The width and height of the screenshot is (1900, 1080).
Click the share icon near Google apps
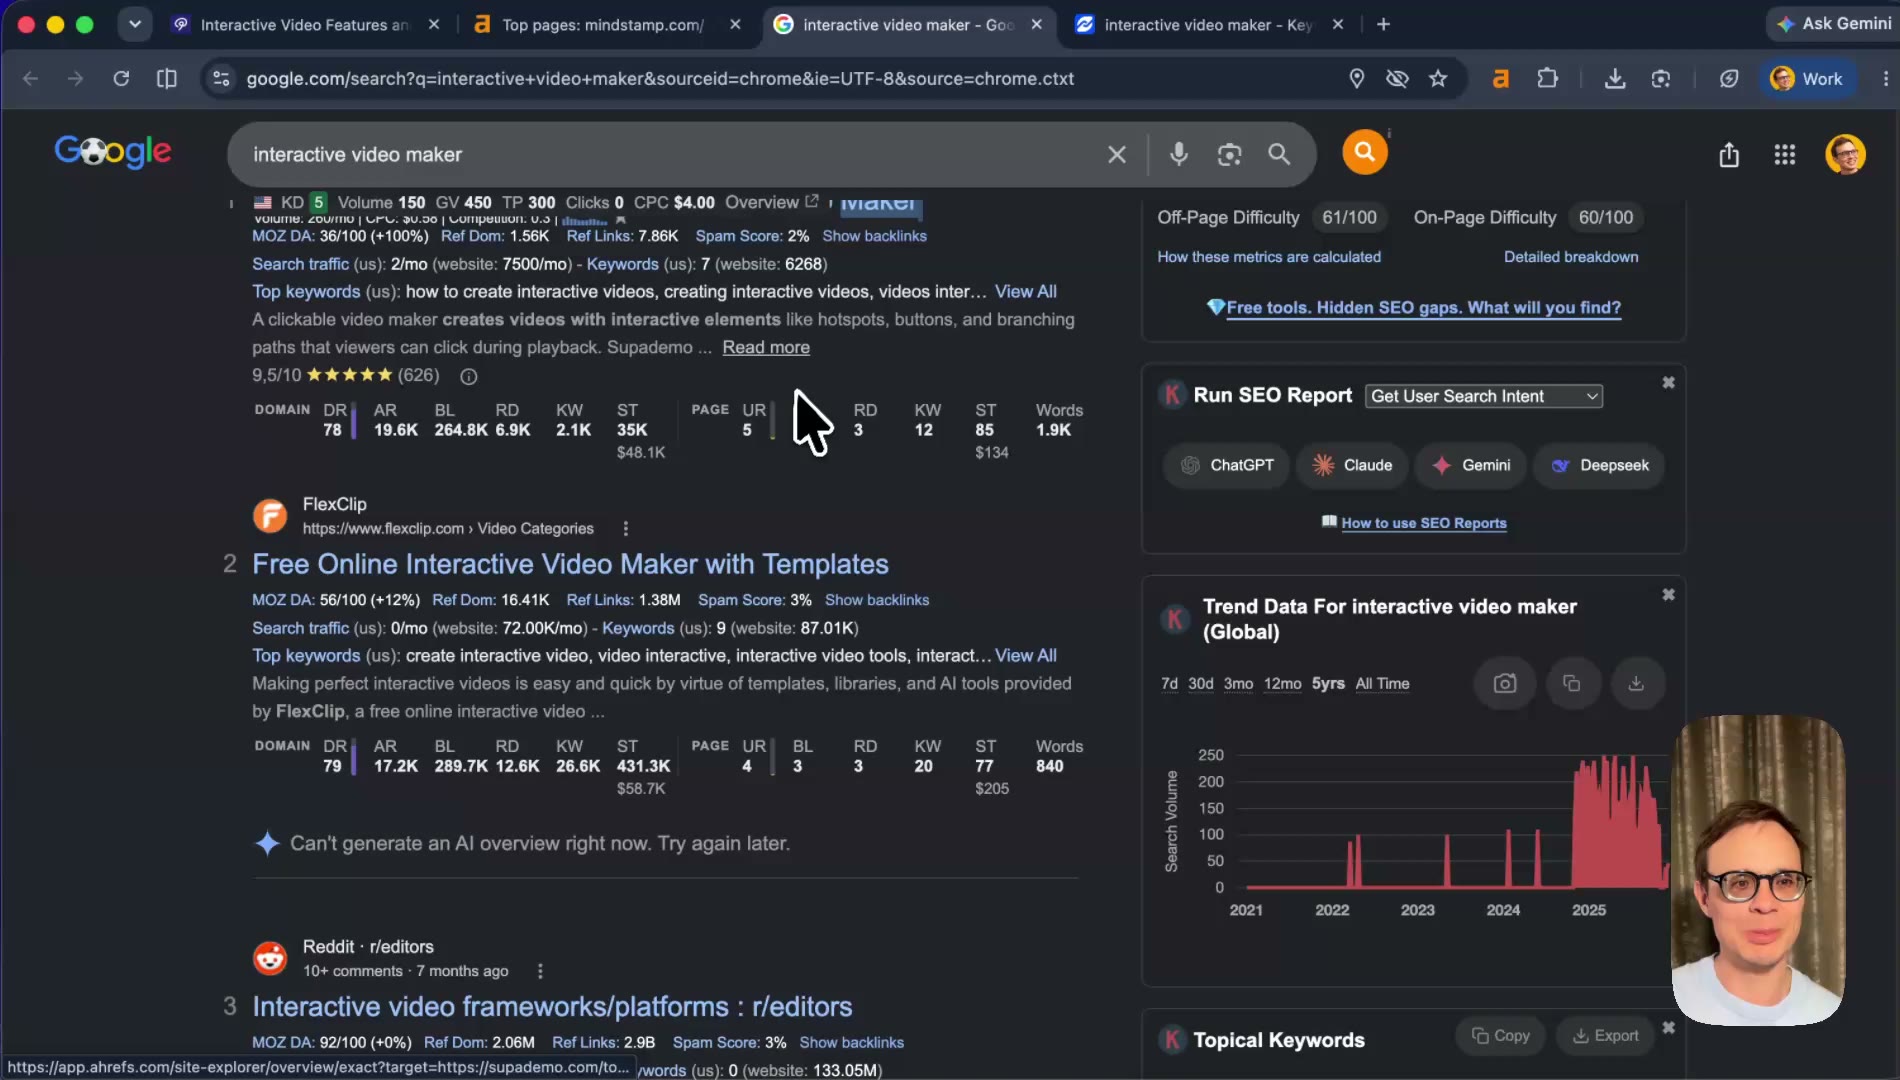[x=1729, y=155]
